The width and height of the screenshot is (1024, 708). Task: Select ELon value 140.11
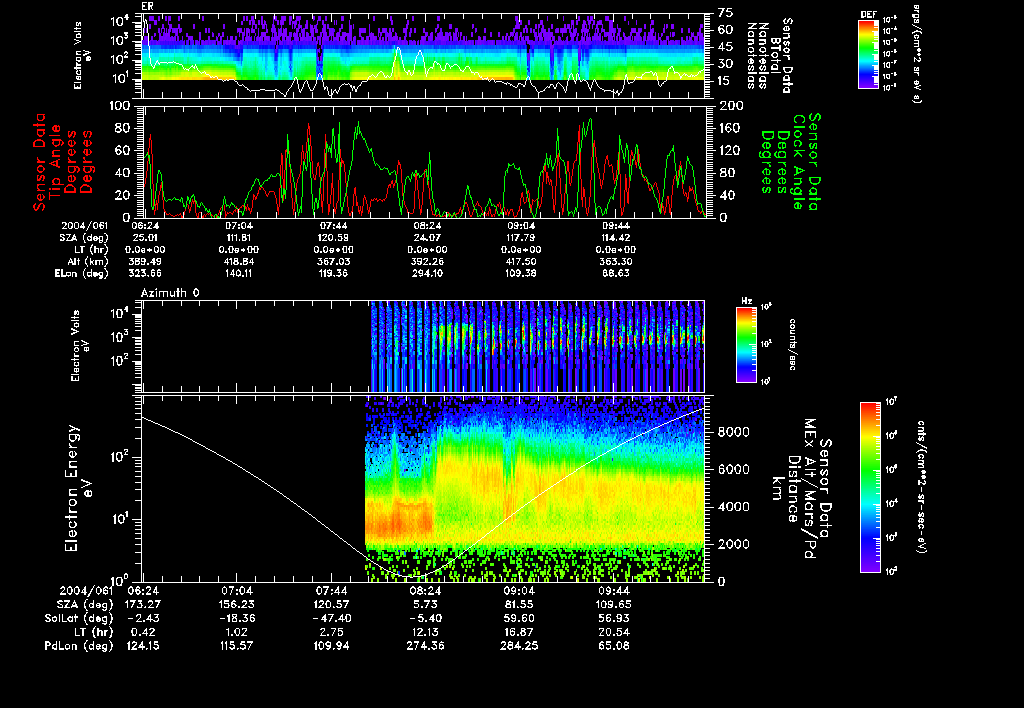pyautogui.click(x=239, y=273)
